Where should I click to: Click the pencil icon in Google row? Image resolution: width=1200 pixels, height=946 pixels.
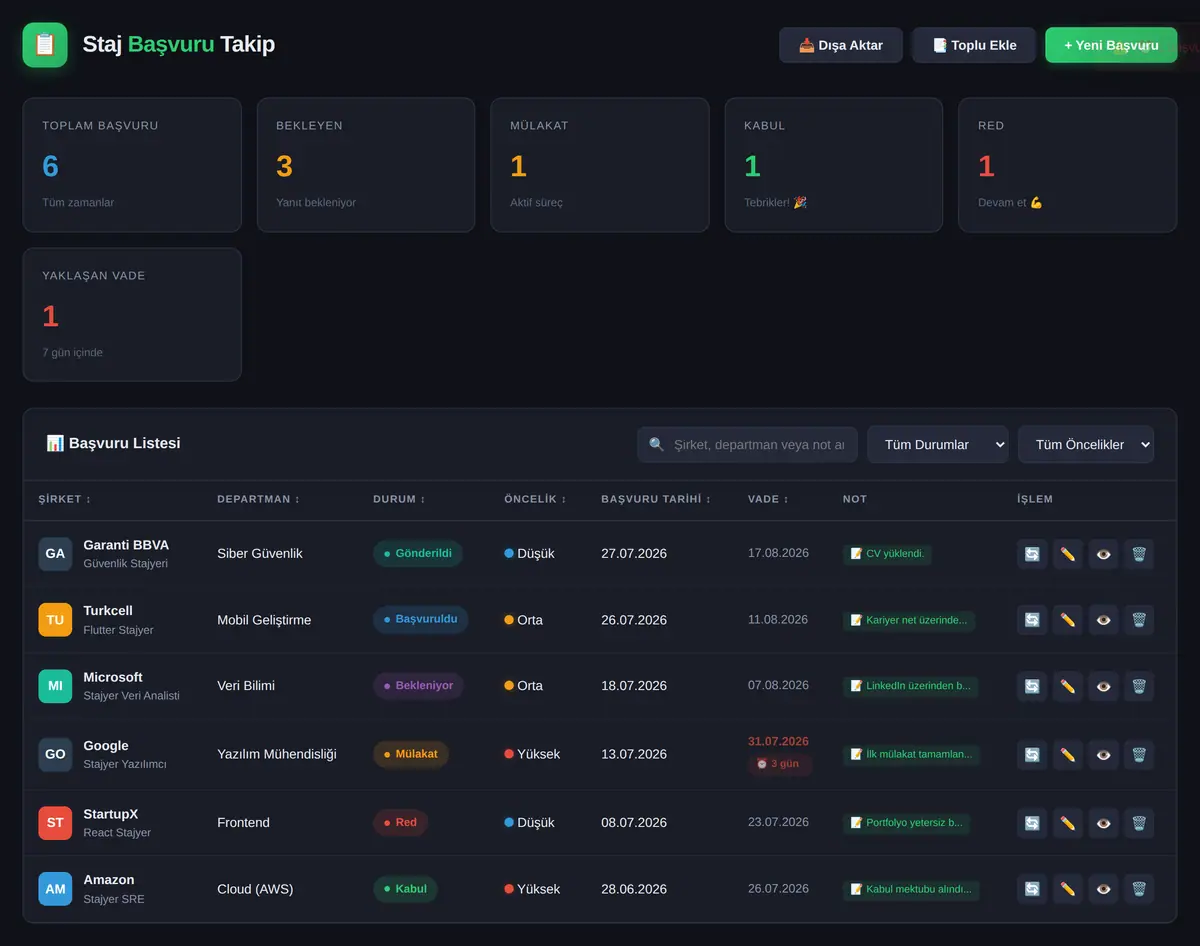(x=1068, y=755)
